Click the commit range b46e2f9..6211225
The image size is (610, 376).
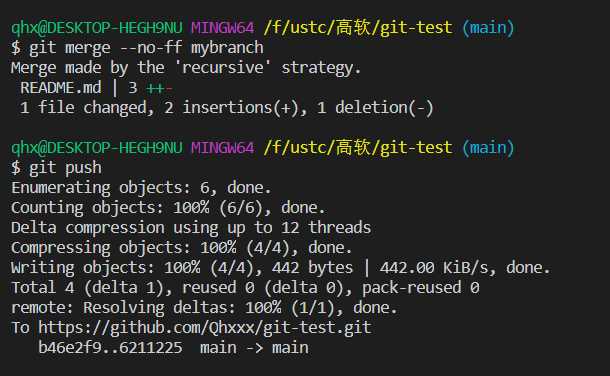click(x=110, y=348)
